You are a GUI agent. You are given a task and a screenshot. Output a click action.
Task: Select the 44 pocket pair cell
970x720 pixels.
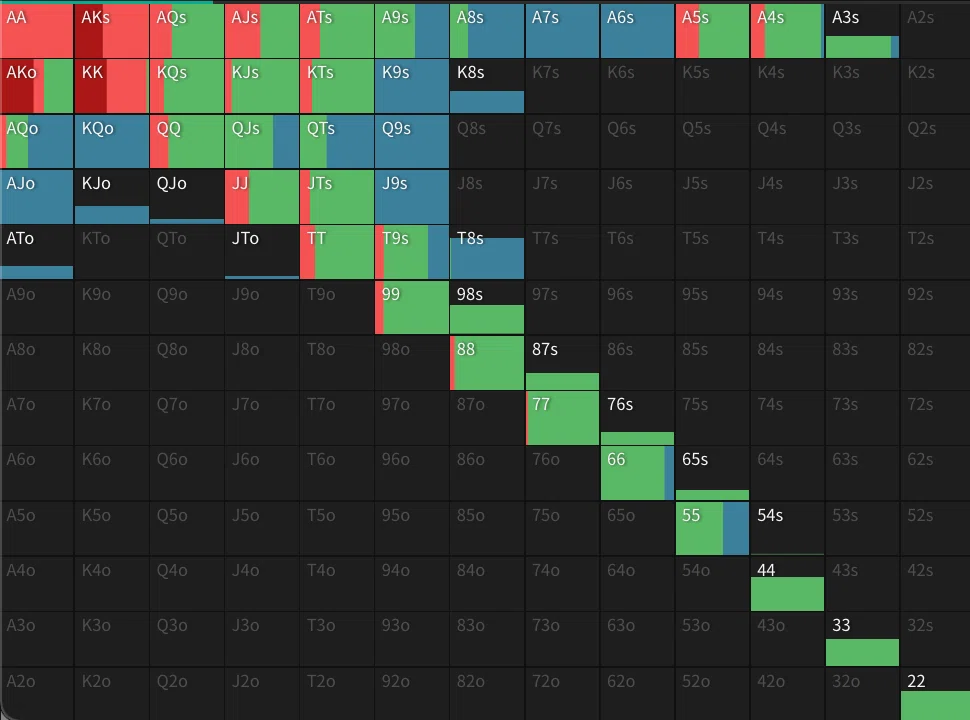coord(788,583)
